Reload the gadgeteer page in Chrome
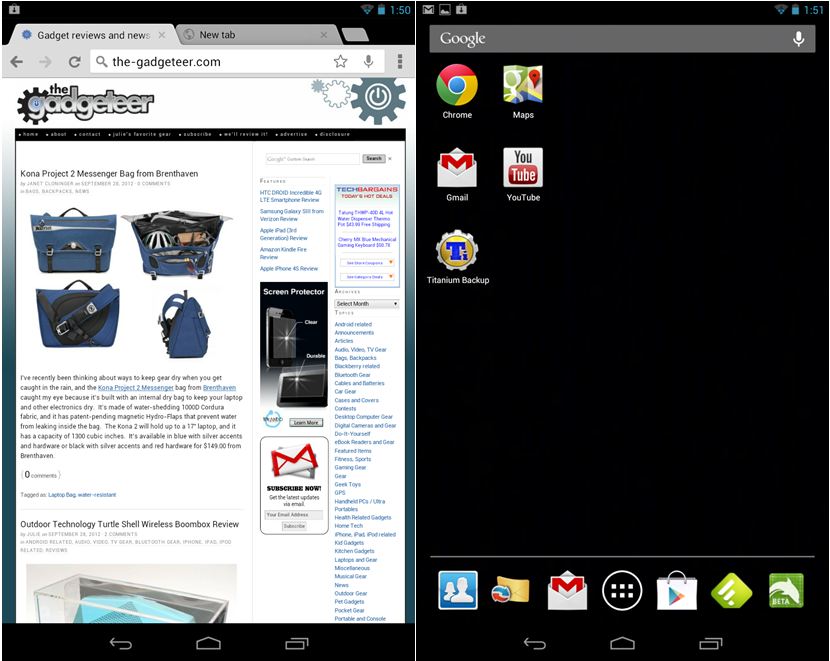Screen dimensions: 830x661 (x=75, y=62)
